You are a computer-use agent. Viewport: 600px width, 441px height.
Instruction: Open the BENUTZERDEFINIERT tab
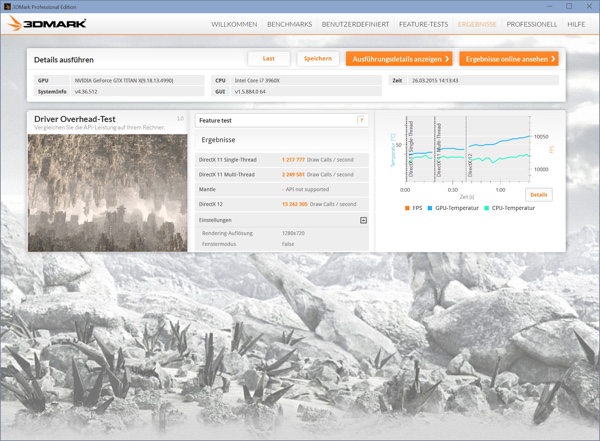click(x=355, y=24)
